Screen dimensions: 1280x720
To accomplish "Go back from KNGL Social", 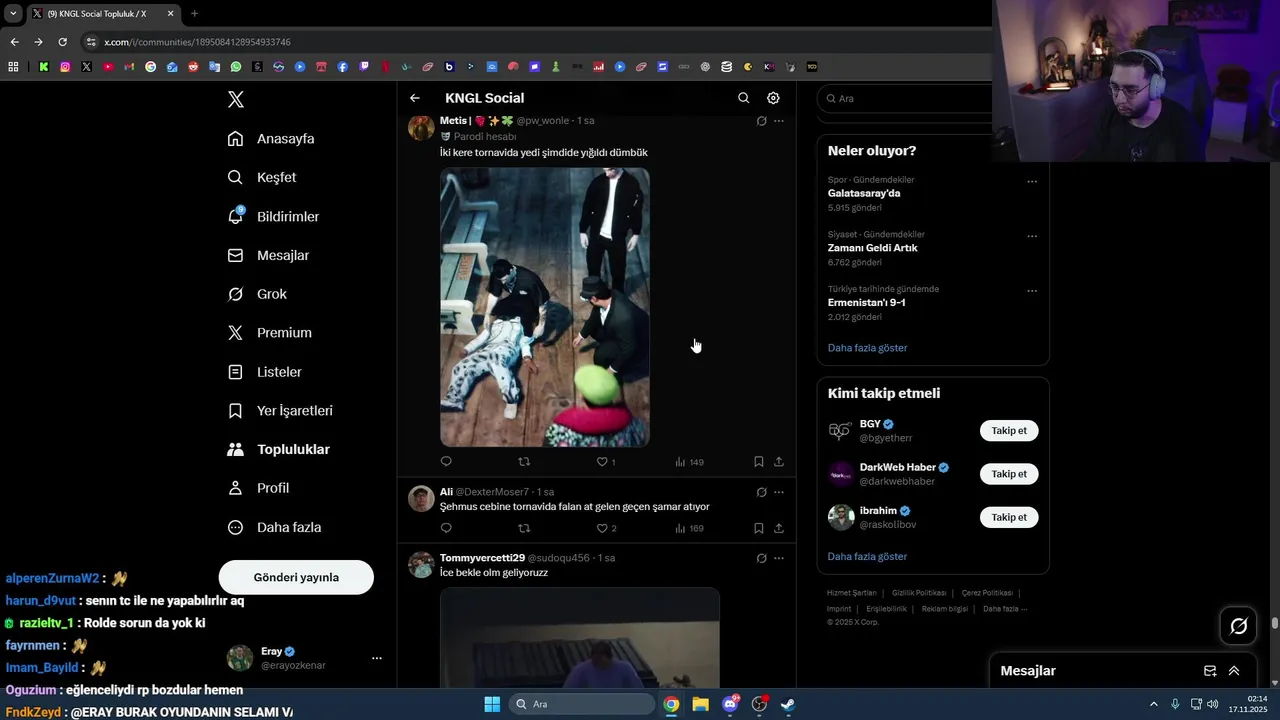I will tap(415, 98).
